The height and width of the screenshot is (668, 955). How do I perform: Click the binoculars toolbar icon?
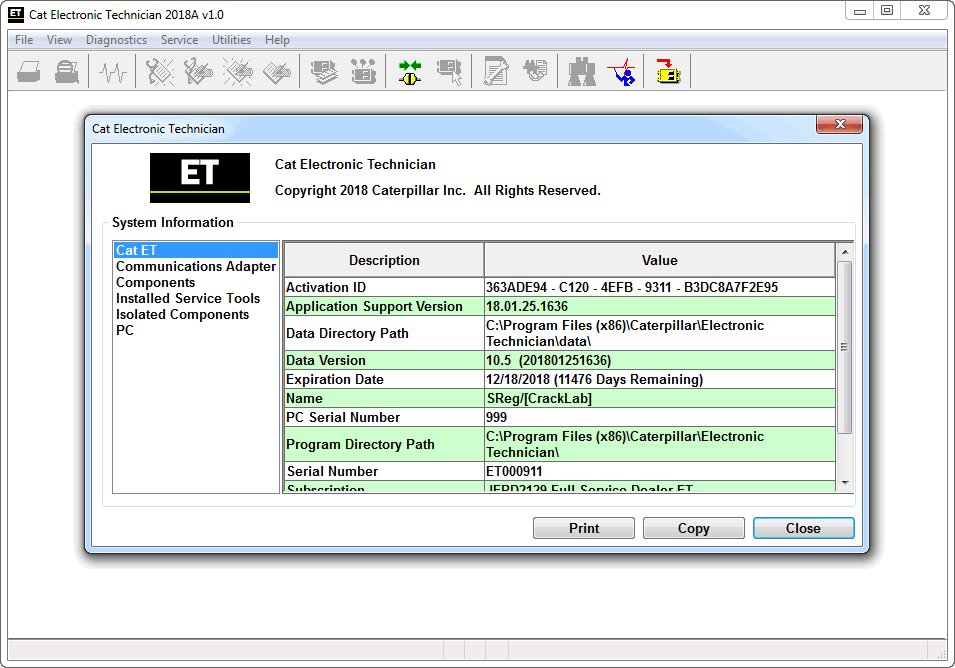tap(582, 72)
